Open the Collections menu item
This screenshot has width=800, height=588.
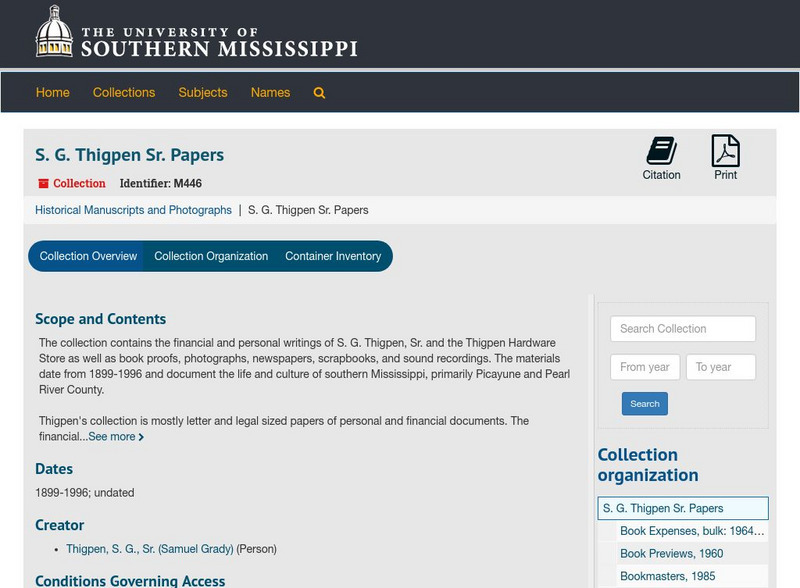(x=124, y=92)
